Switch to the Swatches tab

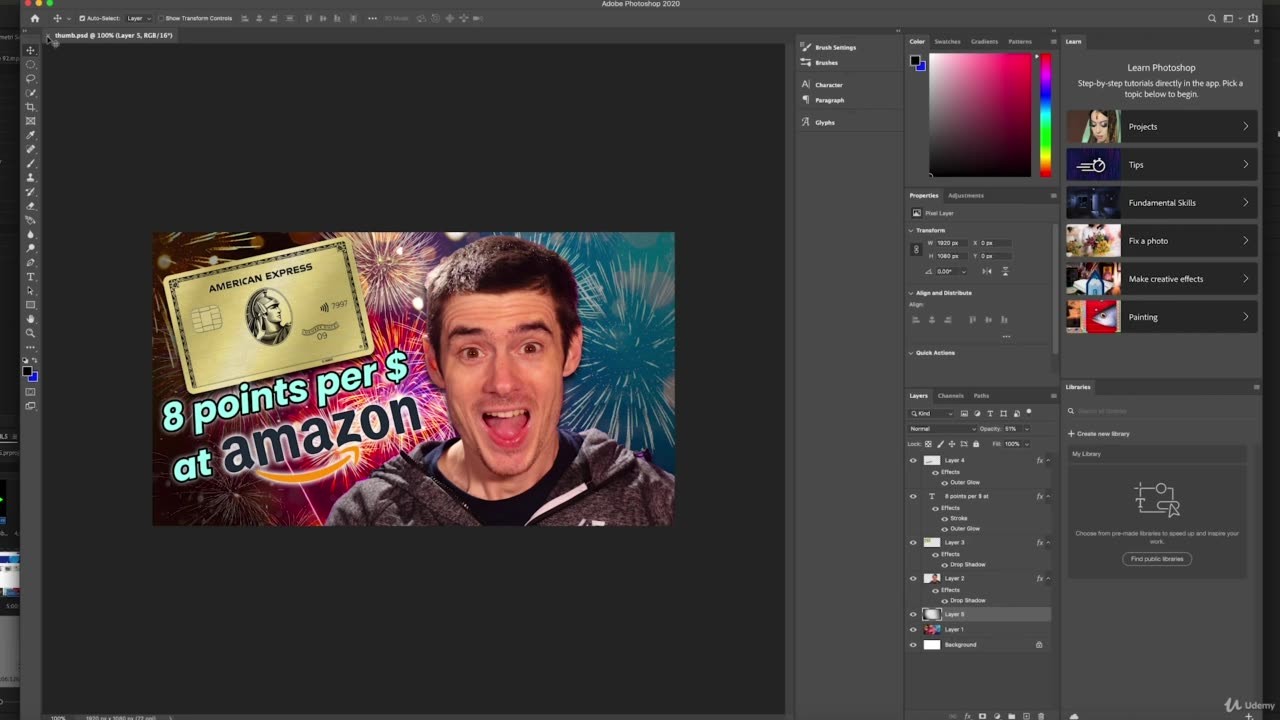(x=947, y=42)
